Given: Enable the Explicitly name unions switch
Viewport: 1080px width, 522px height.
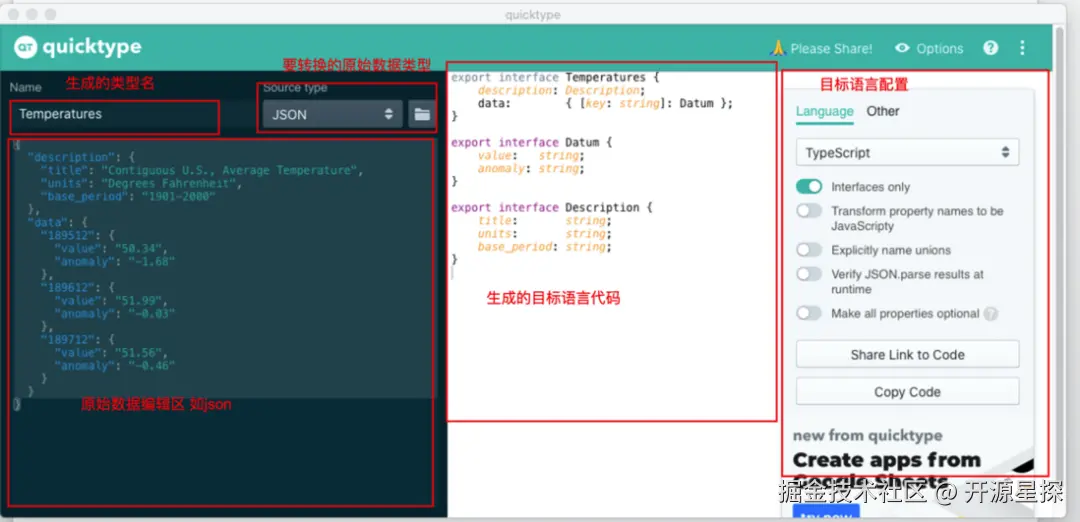Looking at the screenshot, I should (809, 250).
